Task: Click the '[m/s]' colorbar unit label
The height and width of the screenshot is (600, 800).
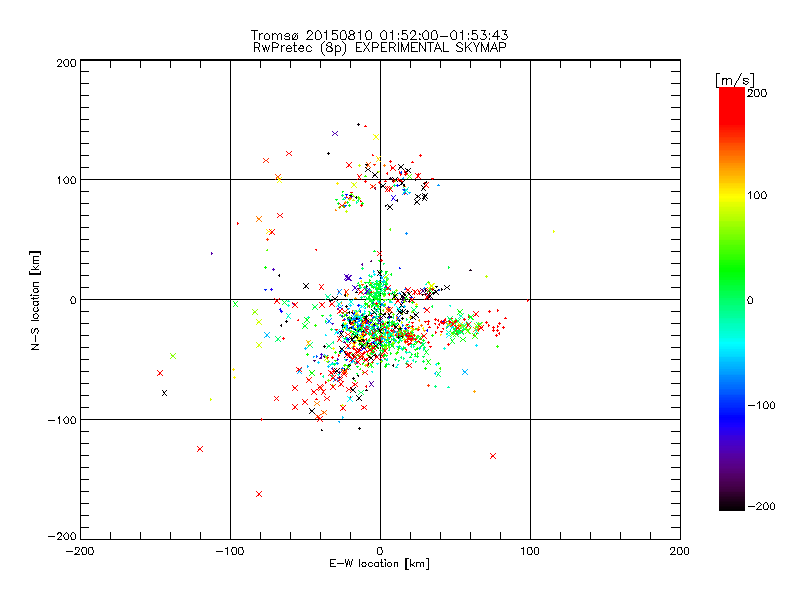Action: pos(735,80)
